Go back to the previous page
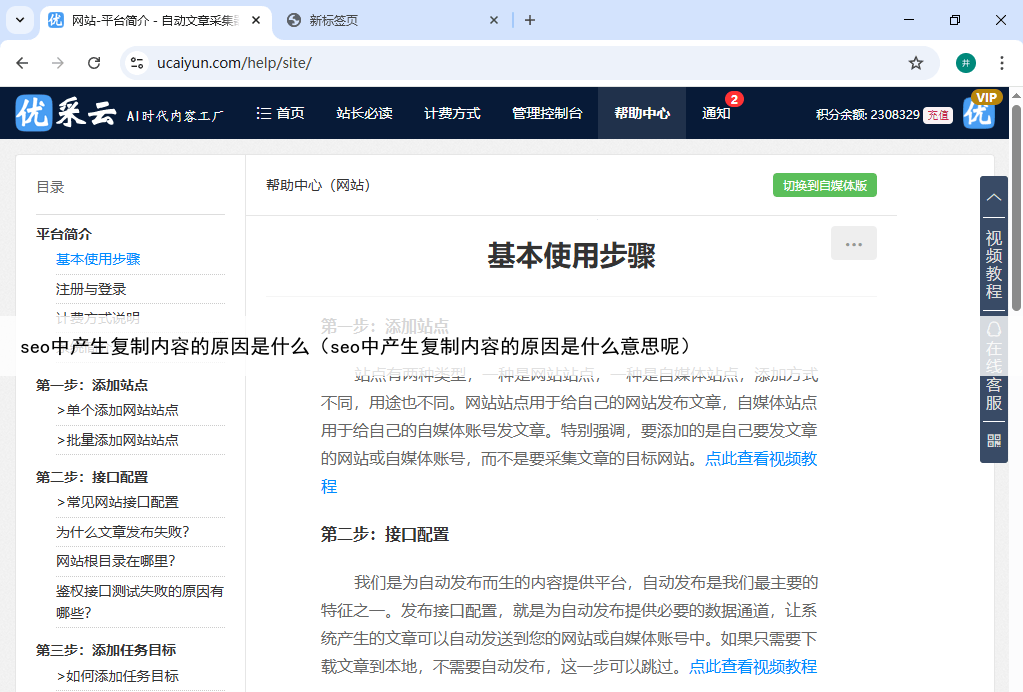 pos(23,63)
